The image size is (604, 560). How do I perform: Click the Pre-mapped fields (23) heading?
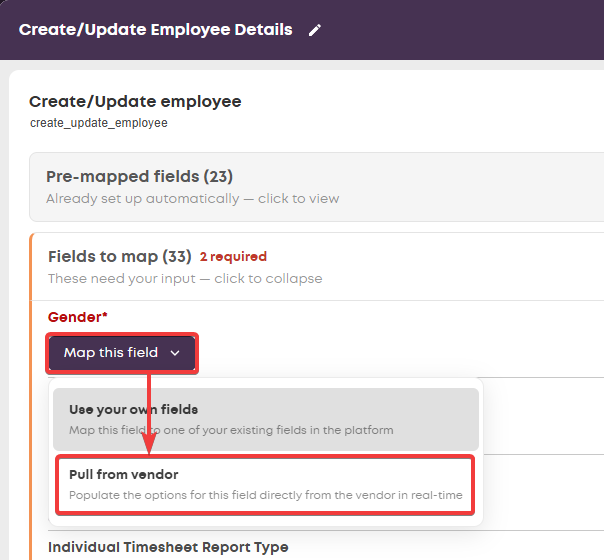pos(139,176)
